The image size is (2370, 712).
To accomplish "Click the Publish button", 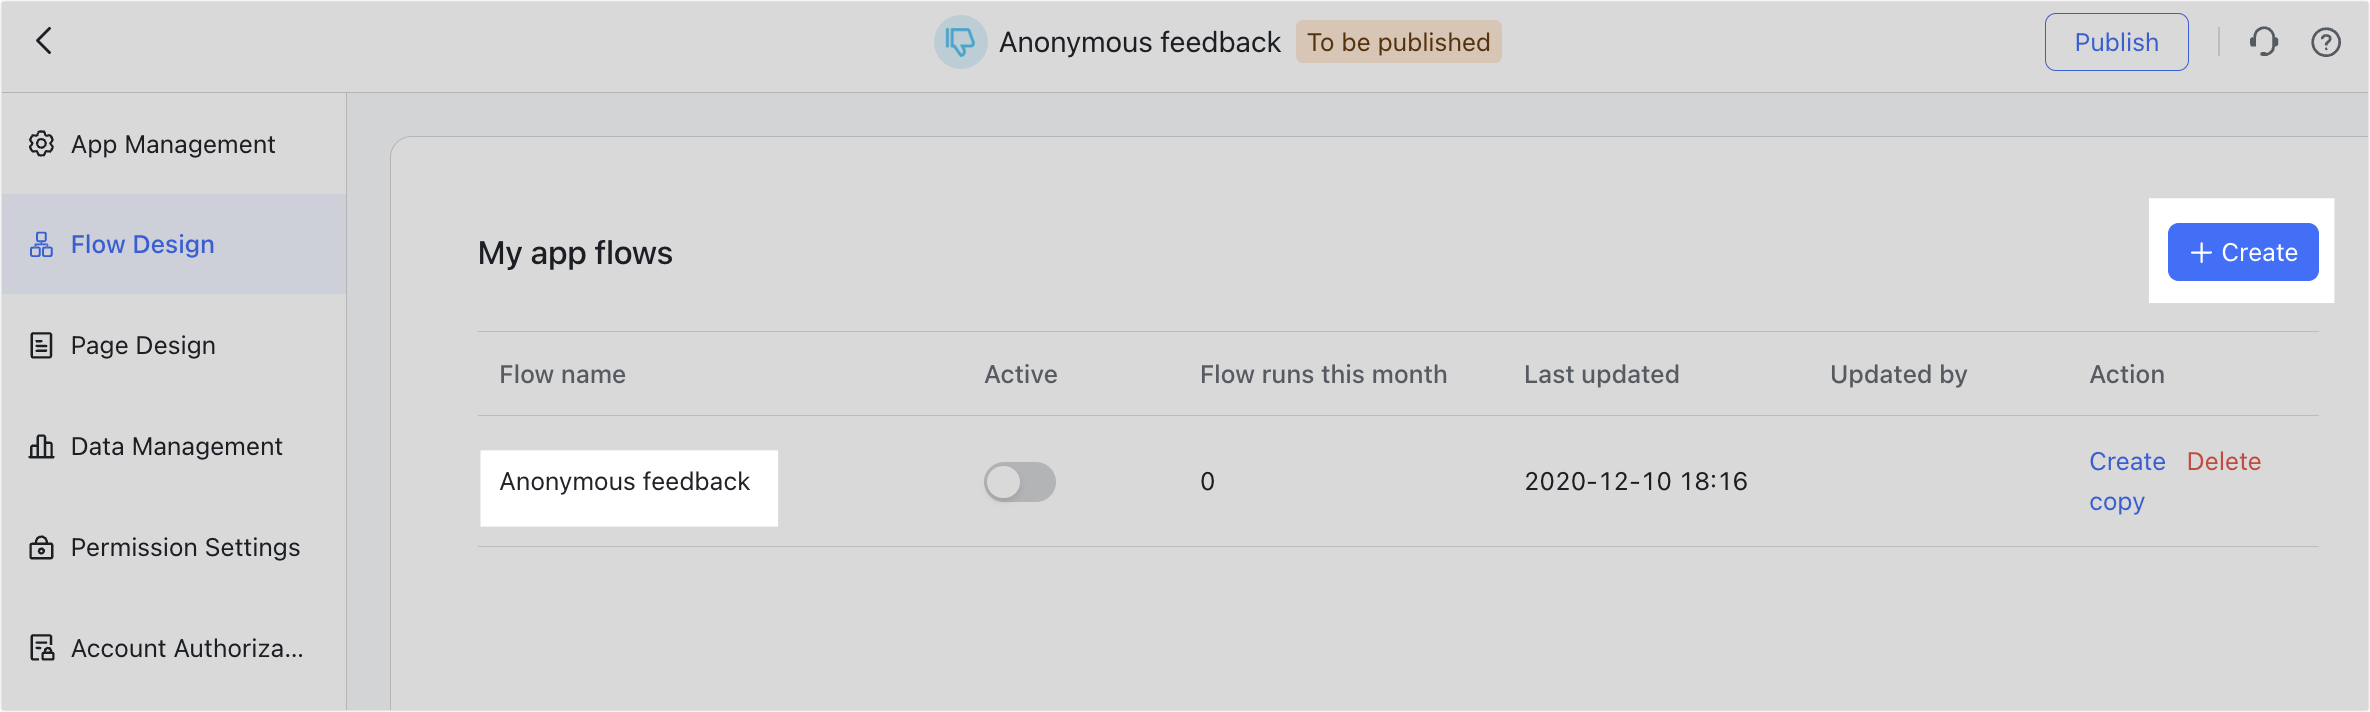I will tap(2116, 42).
